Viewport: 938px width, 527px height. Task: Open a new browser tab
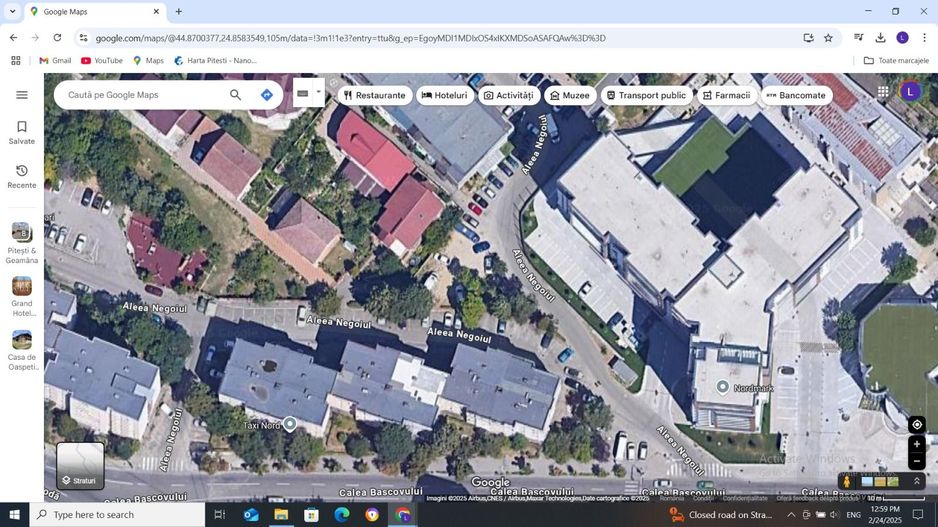tap(178, 11)
